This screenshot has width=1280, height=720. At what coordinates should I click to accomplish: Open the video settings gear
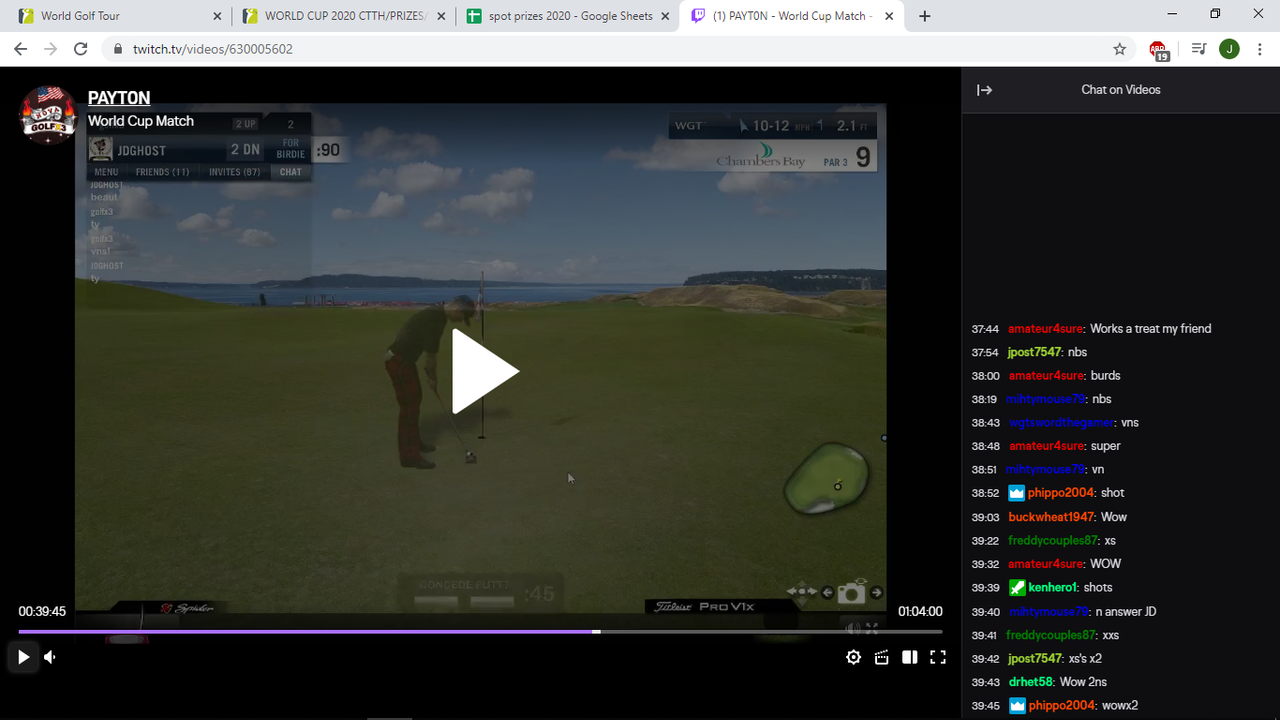[x=853, y=657]
